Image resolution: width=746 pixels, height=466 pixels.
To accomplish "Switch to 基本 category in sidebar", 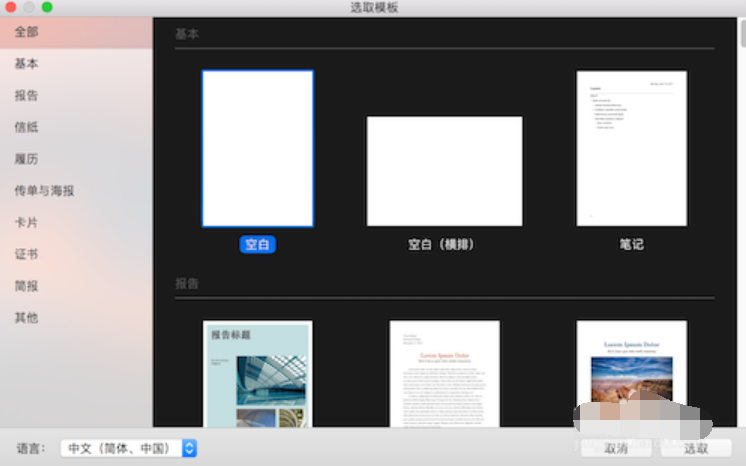I will pyautogui.click(x=27, y=64).
